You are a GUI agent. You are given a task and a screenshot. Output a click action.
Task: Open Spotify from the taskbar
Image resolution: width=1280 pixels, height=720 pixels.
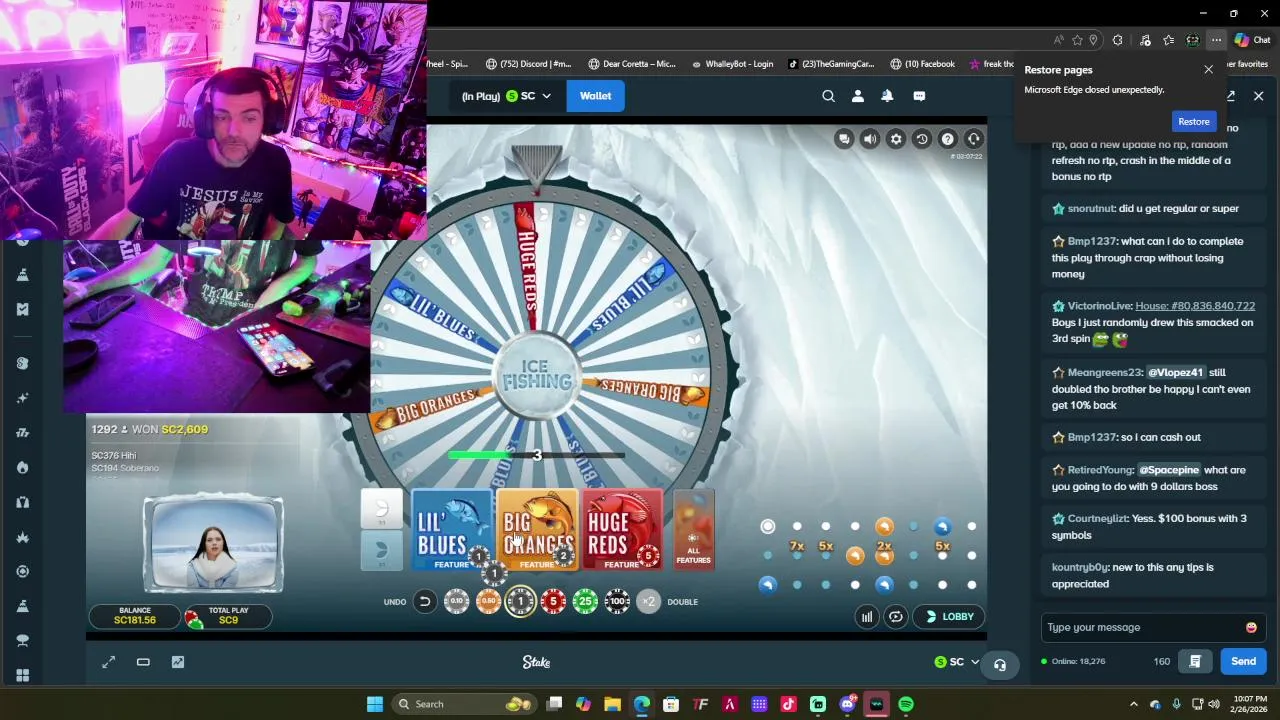click(906, 704)
